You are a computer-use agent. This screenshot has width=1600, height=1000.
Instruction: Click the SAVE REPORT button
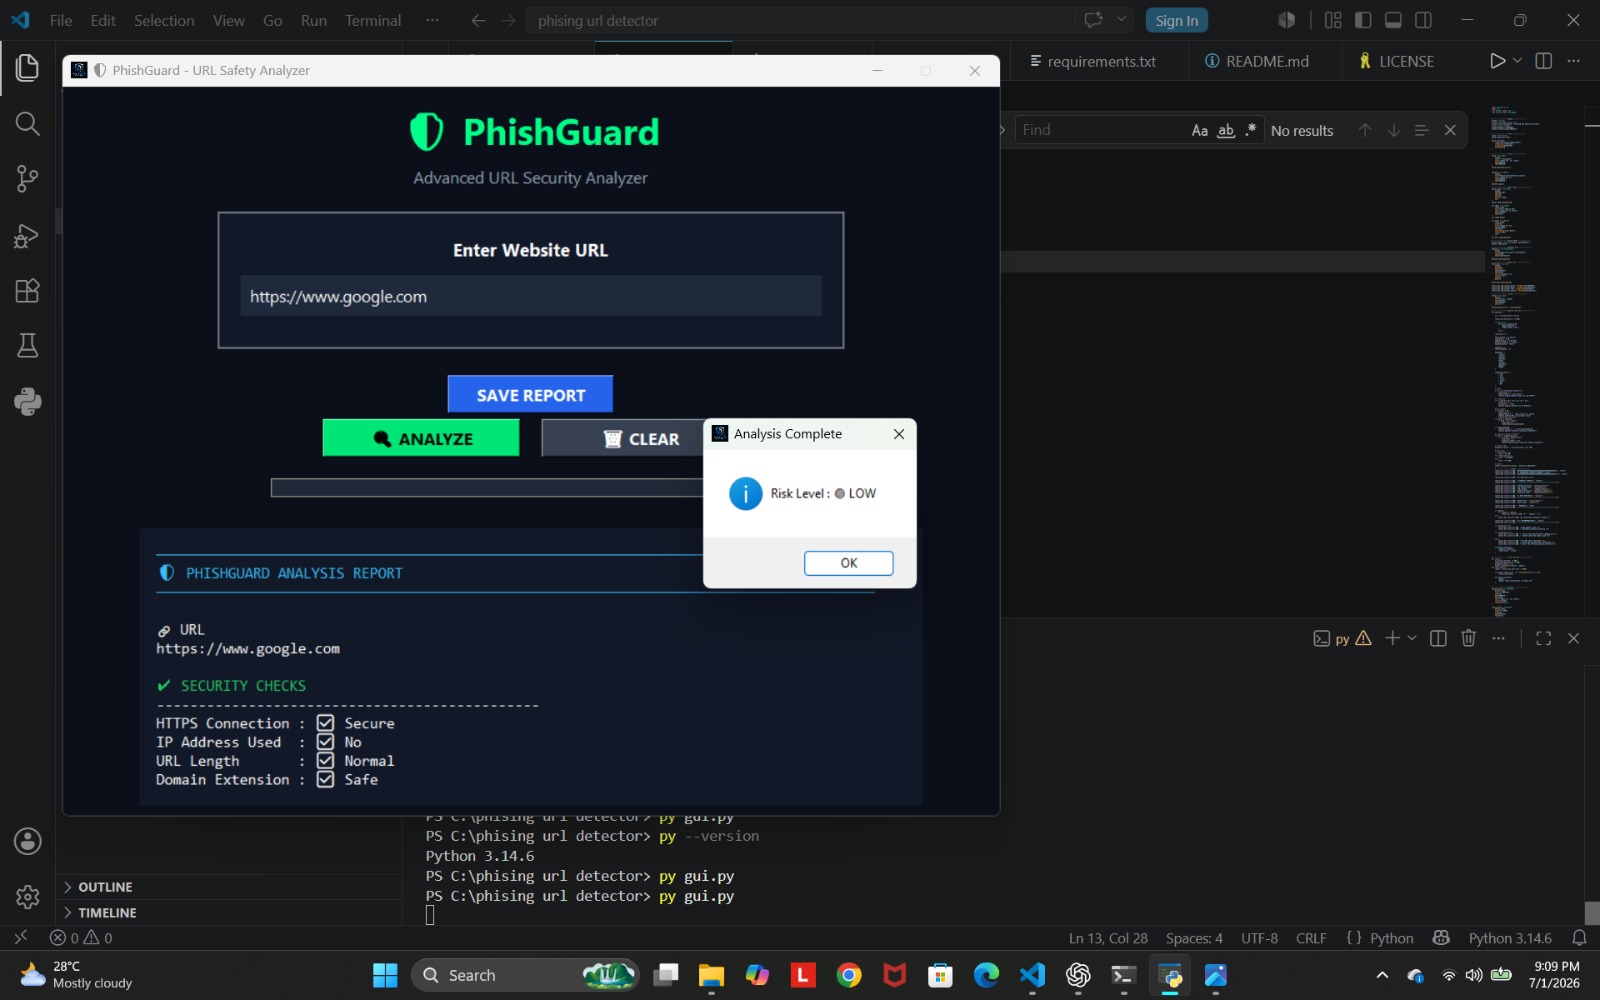point(530,395)
